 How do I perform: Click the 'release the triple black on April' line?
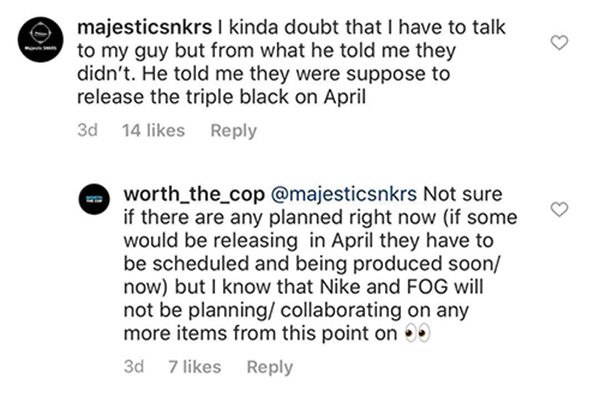(222, 97)
